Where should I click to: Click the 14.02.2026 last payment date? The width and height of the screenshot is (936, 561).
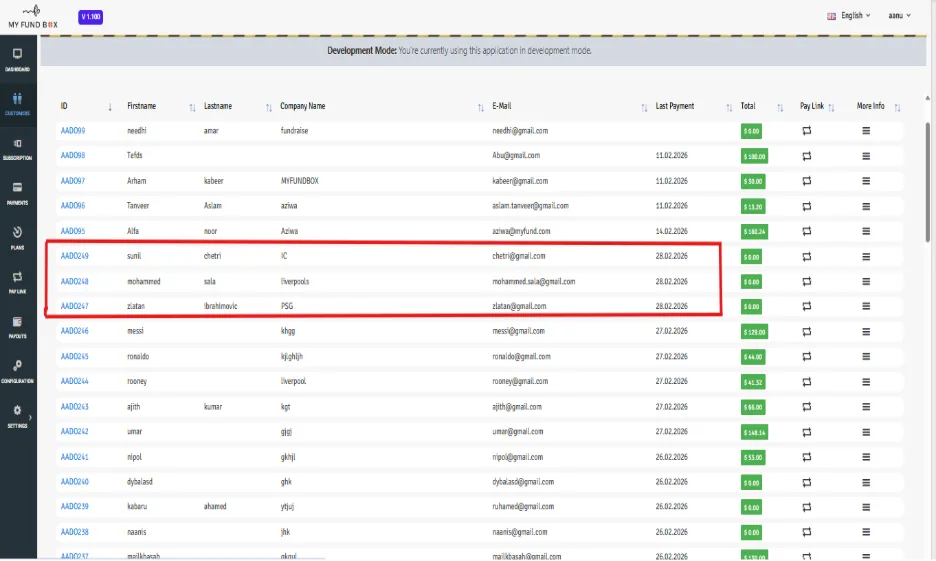point(672,231)
